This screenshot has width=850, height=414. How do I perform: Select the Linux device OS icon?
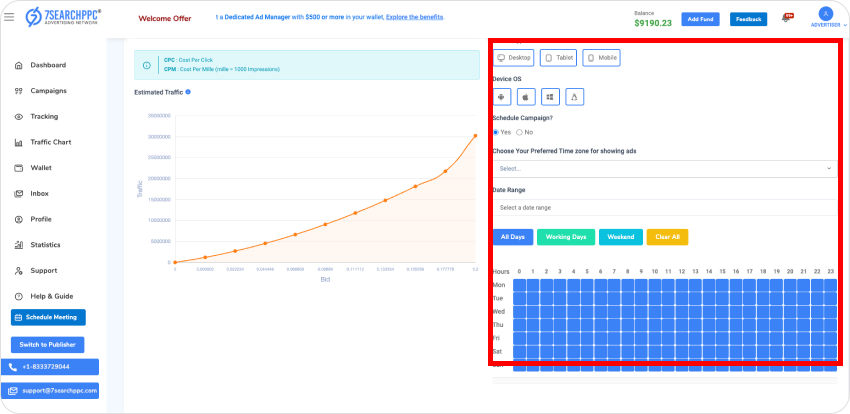click(575, 97)
